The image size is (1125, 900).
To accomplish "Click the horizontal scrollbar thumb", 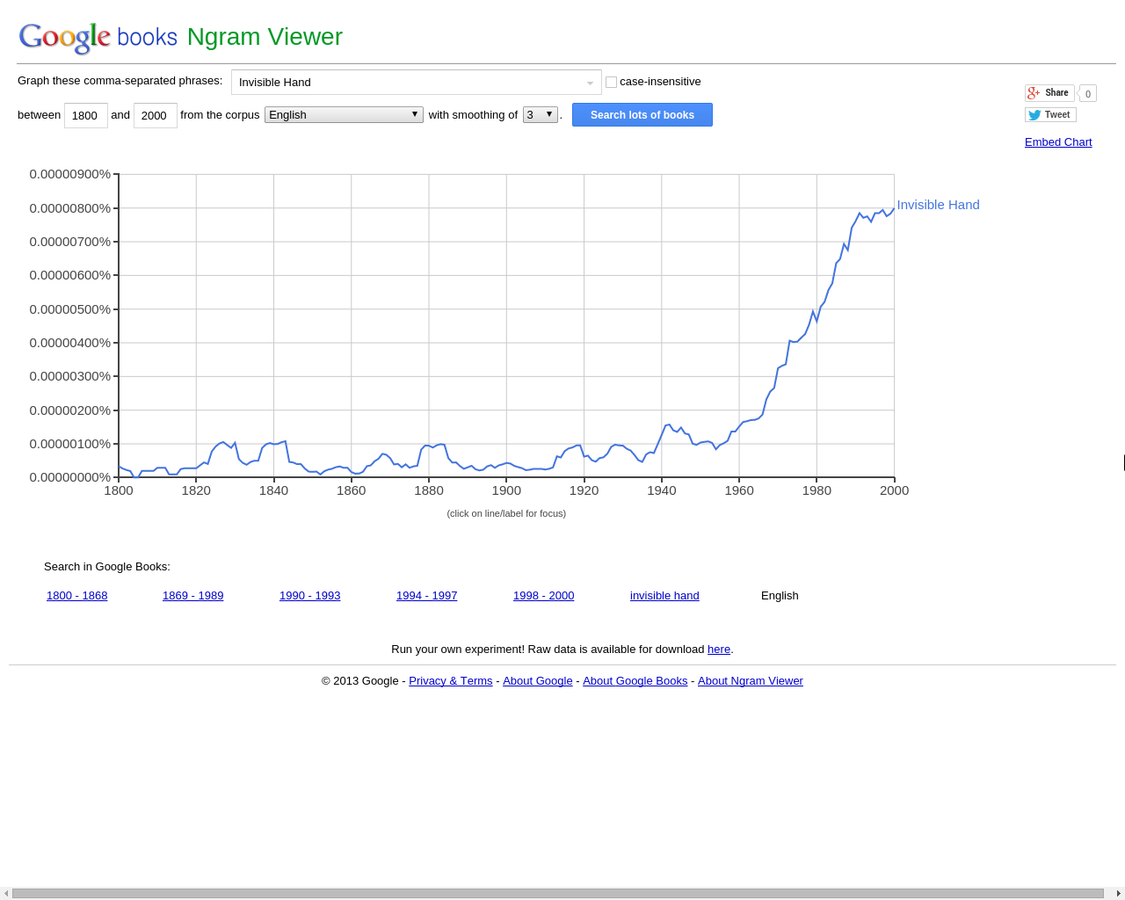I will (x=557, y=894).
